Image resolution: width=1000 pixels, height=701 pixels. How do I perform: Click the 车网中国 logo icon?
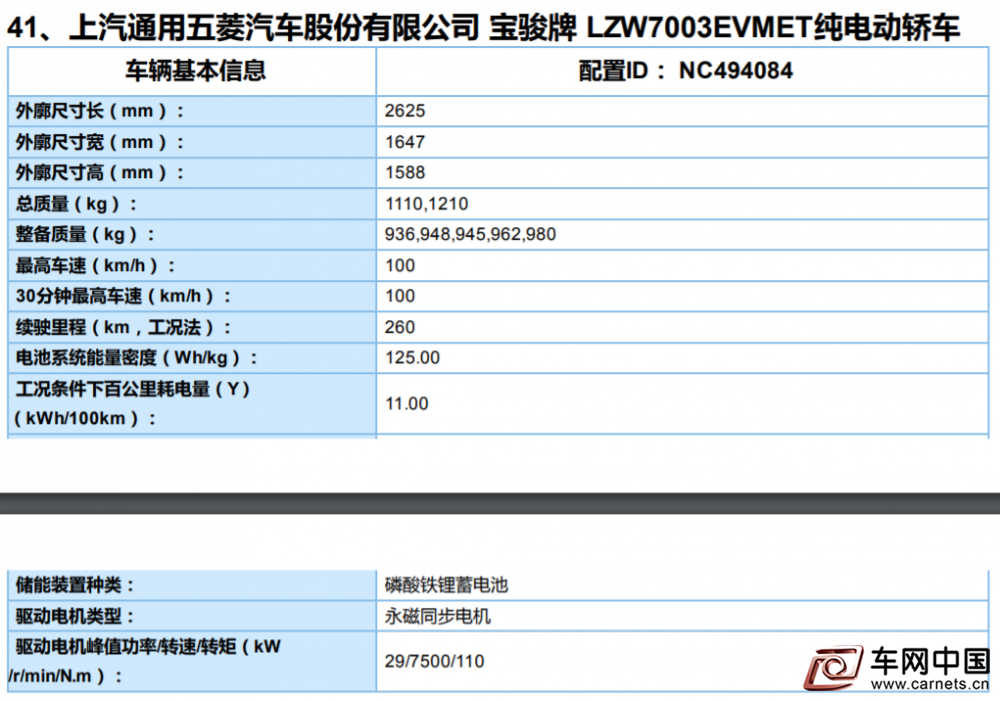click(x=833, y=667)
